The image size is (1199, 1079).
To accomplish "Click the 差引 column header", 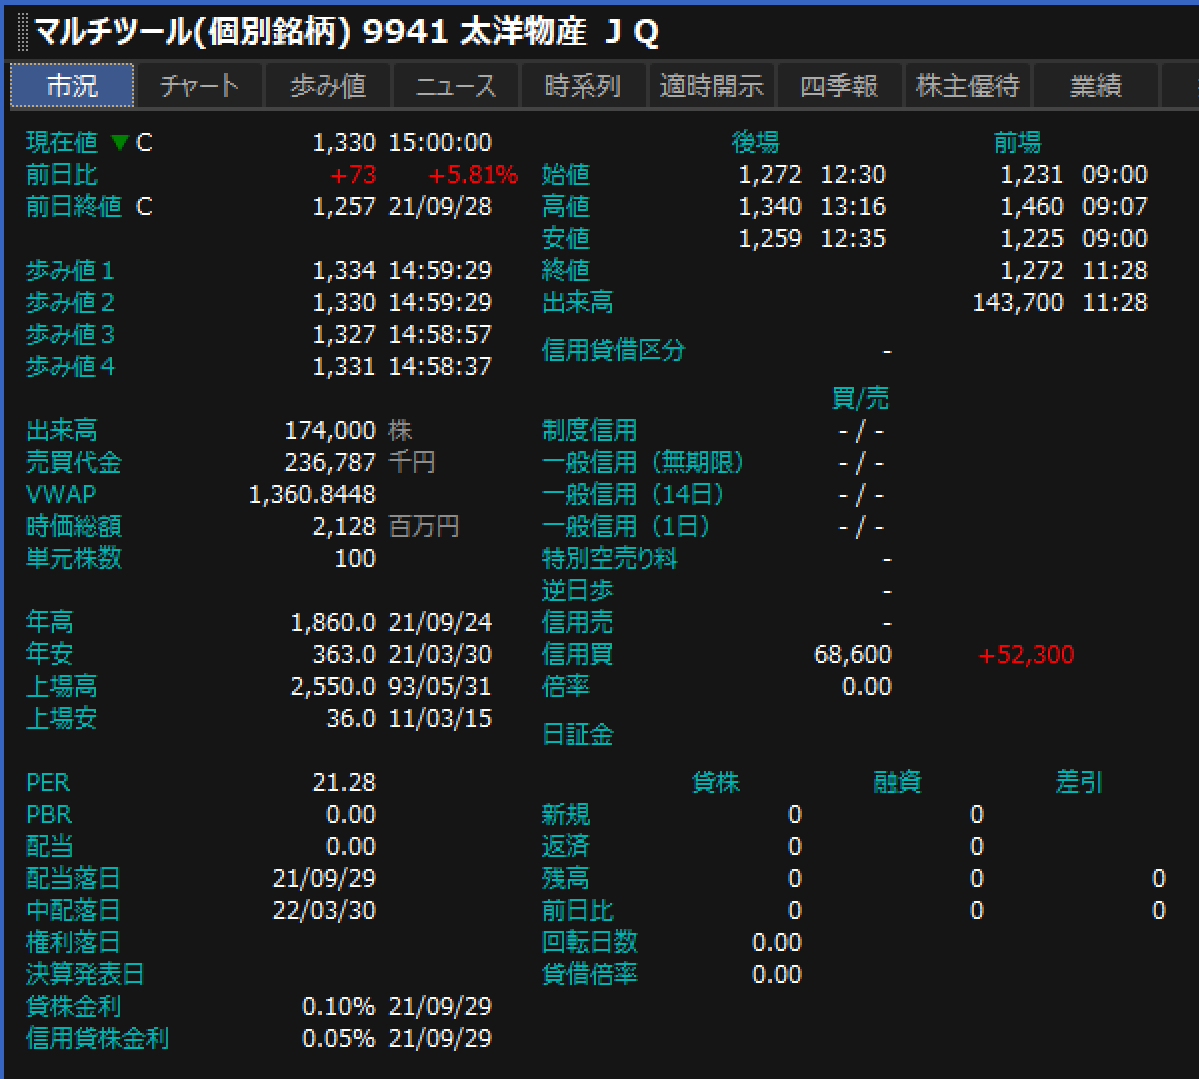I will click(x=1078, y=783).
